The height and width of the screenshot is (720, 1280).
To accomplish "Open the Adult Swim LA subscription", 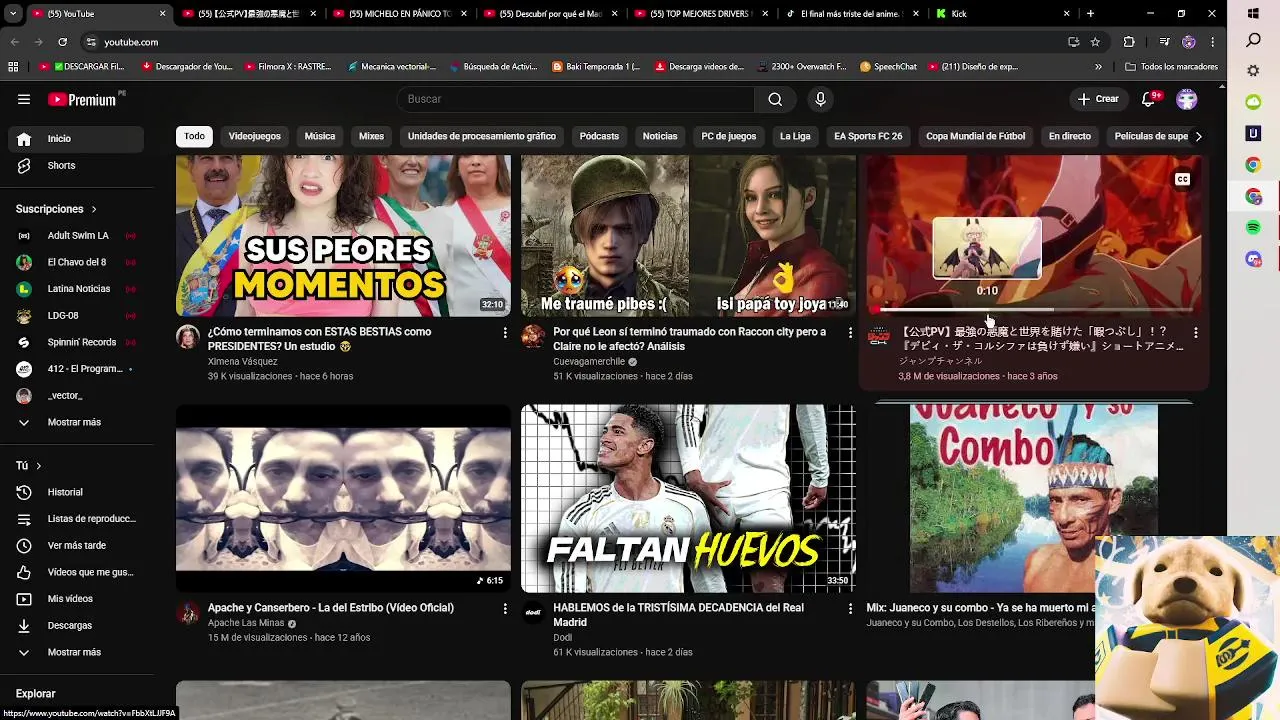I will pos(76,236).
